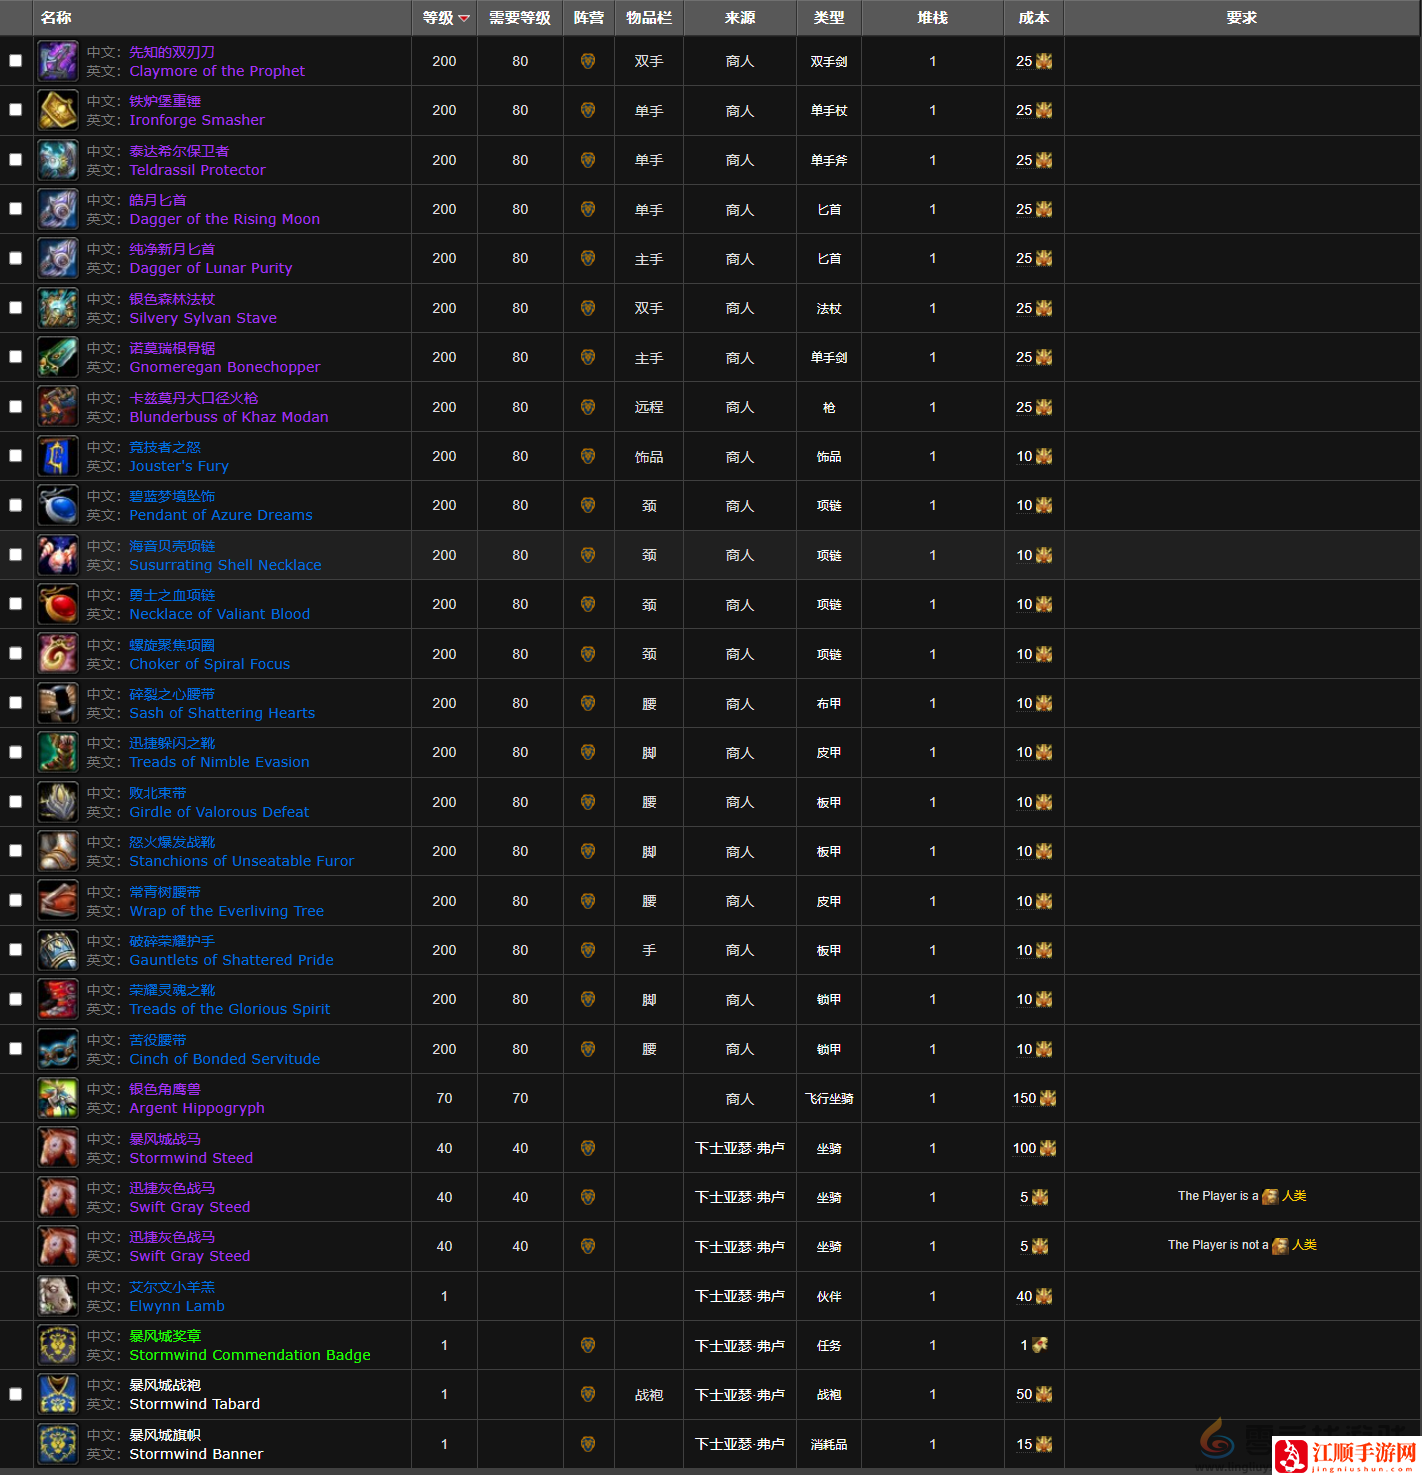This screenshot has width=1422, height=1475.
Task: Click the Necklace of Valiant Blood icon
Action: coord(58,604)
